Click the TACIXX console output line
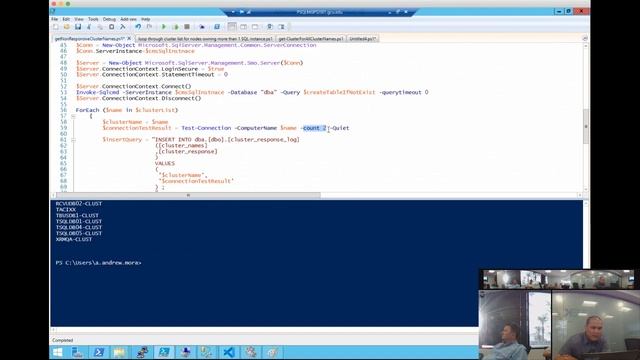The width and height of the screenshot is (640, 360). [x=66, y=210]
